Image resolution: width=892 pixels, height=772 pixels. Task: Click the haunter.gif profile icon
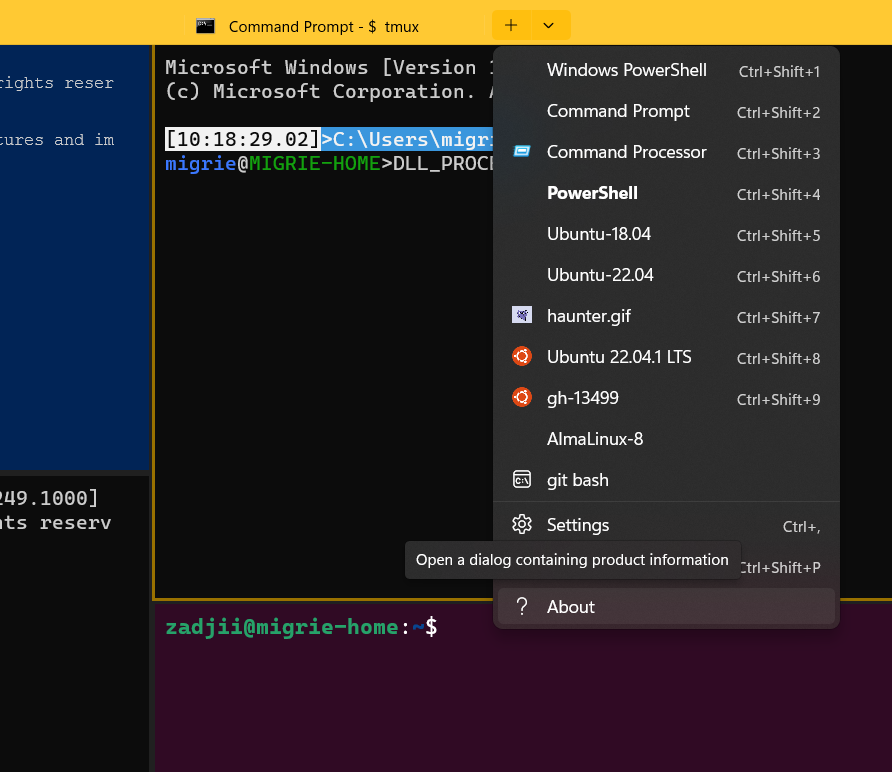tap(522, 315)
